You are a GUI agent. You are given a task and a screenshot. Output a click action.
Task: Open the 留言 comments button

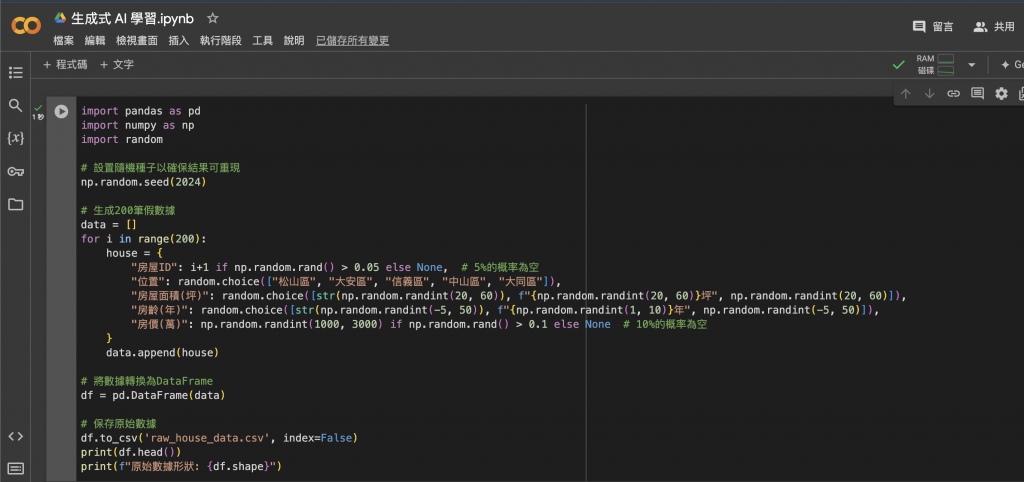click(x=933, y=27)
